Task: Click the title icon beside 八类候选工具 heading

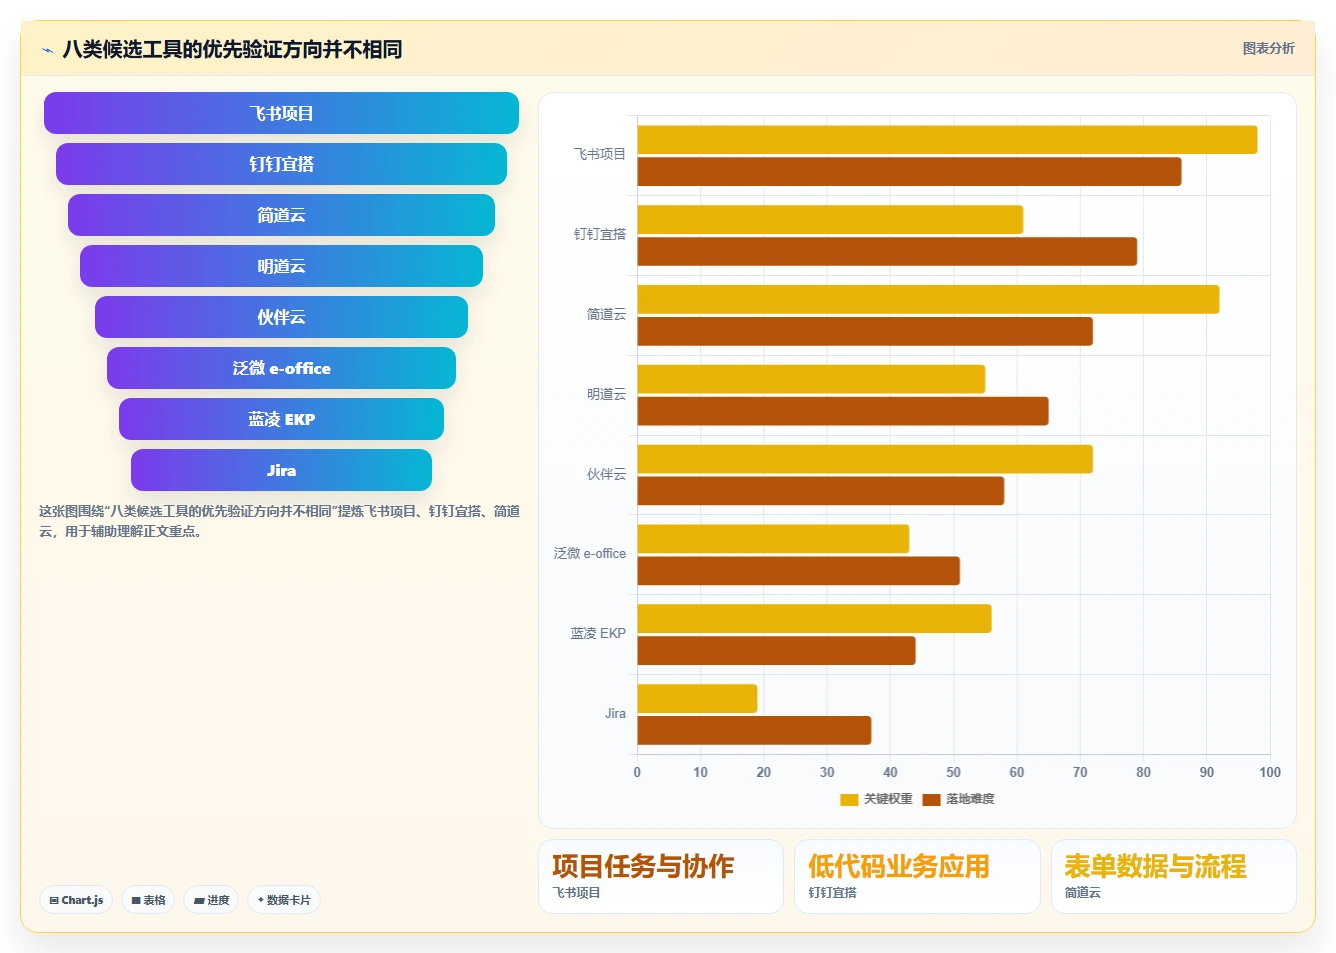Action: pos(47,50)
